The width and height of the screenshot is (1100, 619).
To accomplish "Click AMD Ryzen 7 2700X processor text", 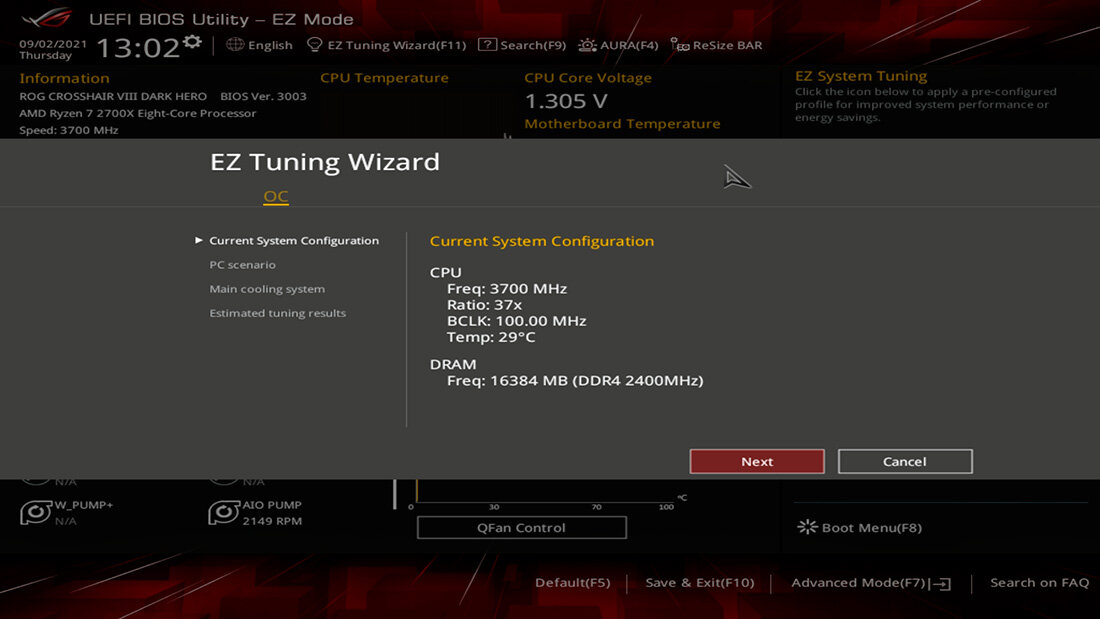I will coord(138,113).
